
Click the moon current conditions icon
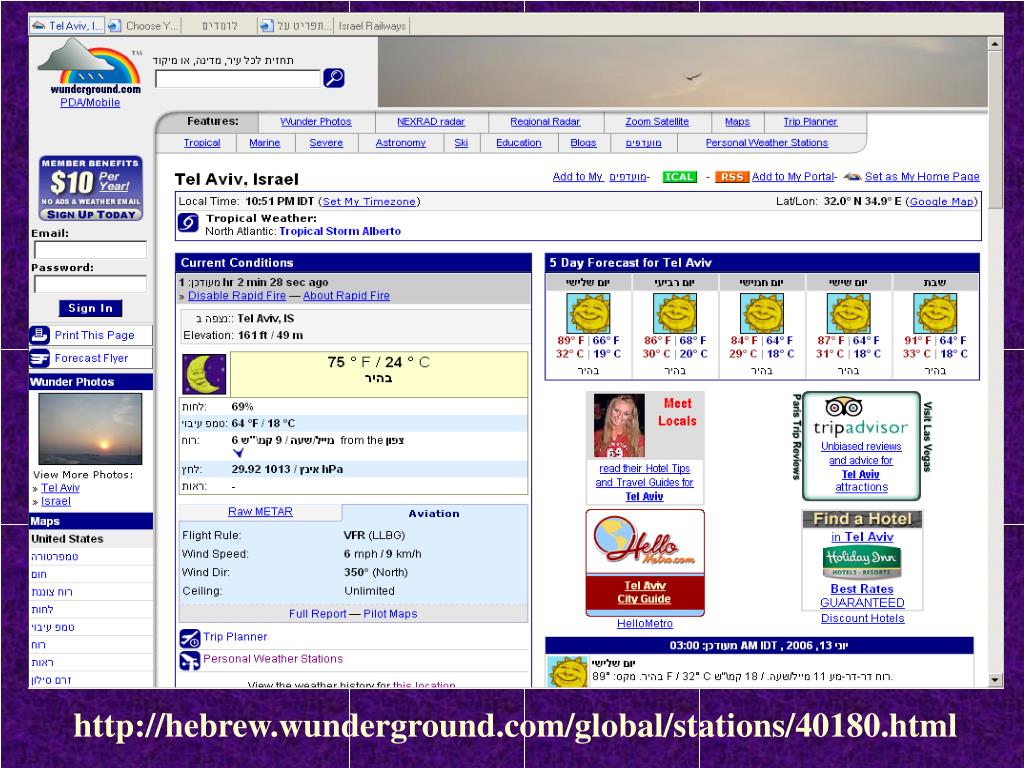204,374
